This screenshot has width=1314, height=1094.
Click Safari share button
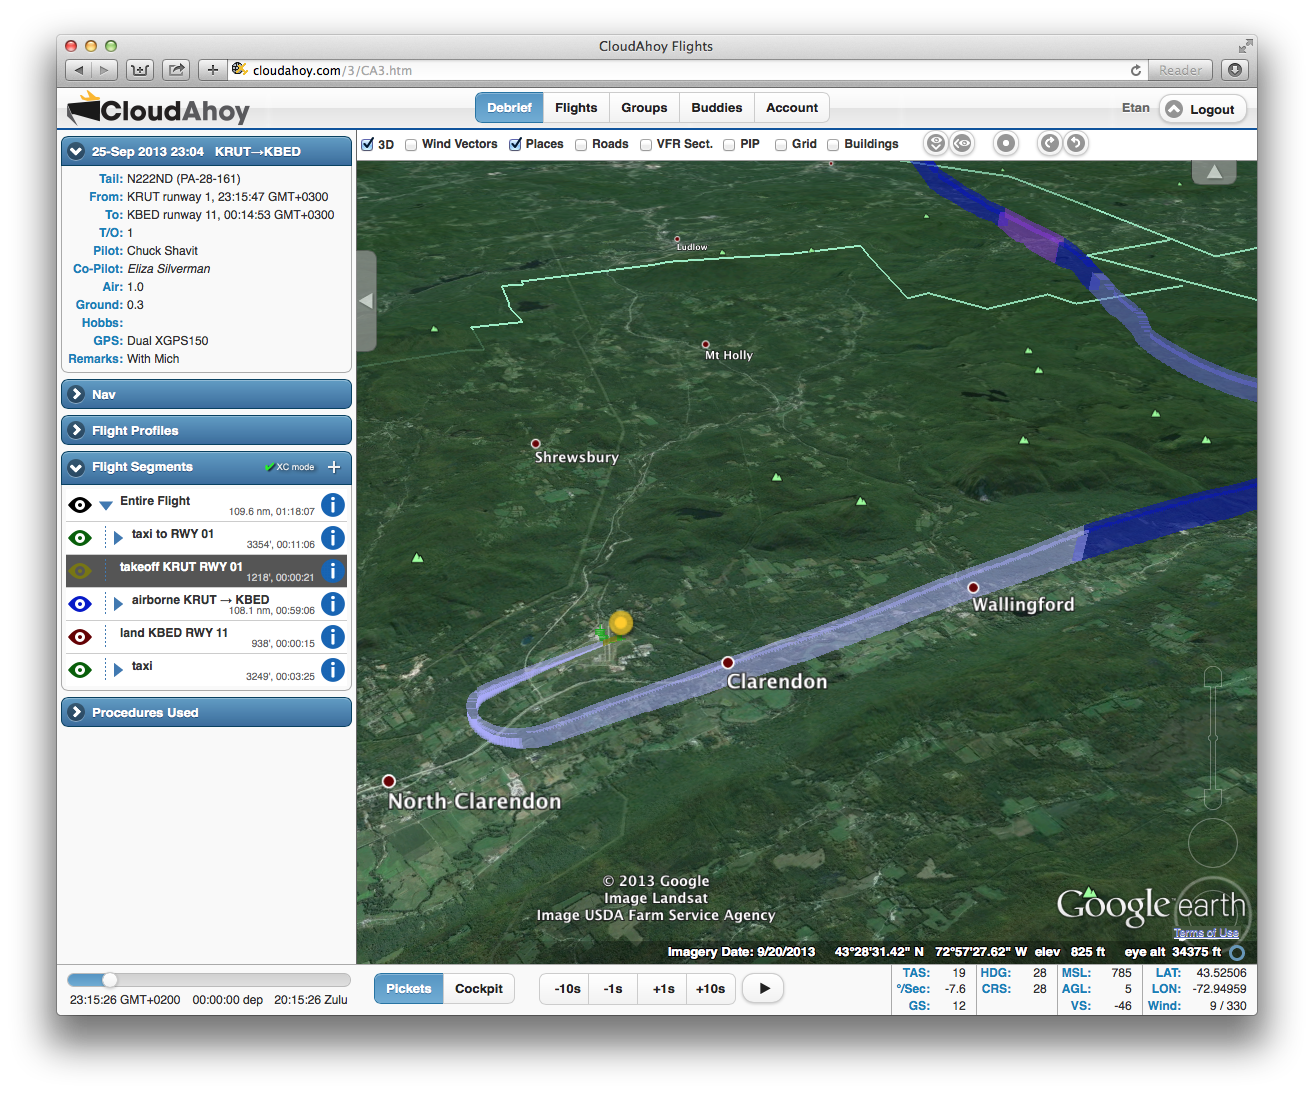[x=176, y=70]
